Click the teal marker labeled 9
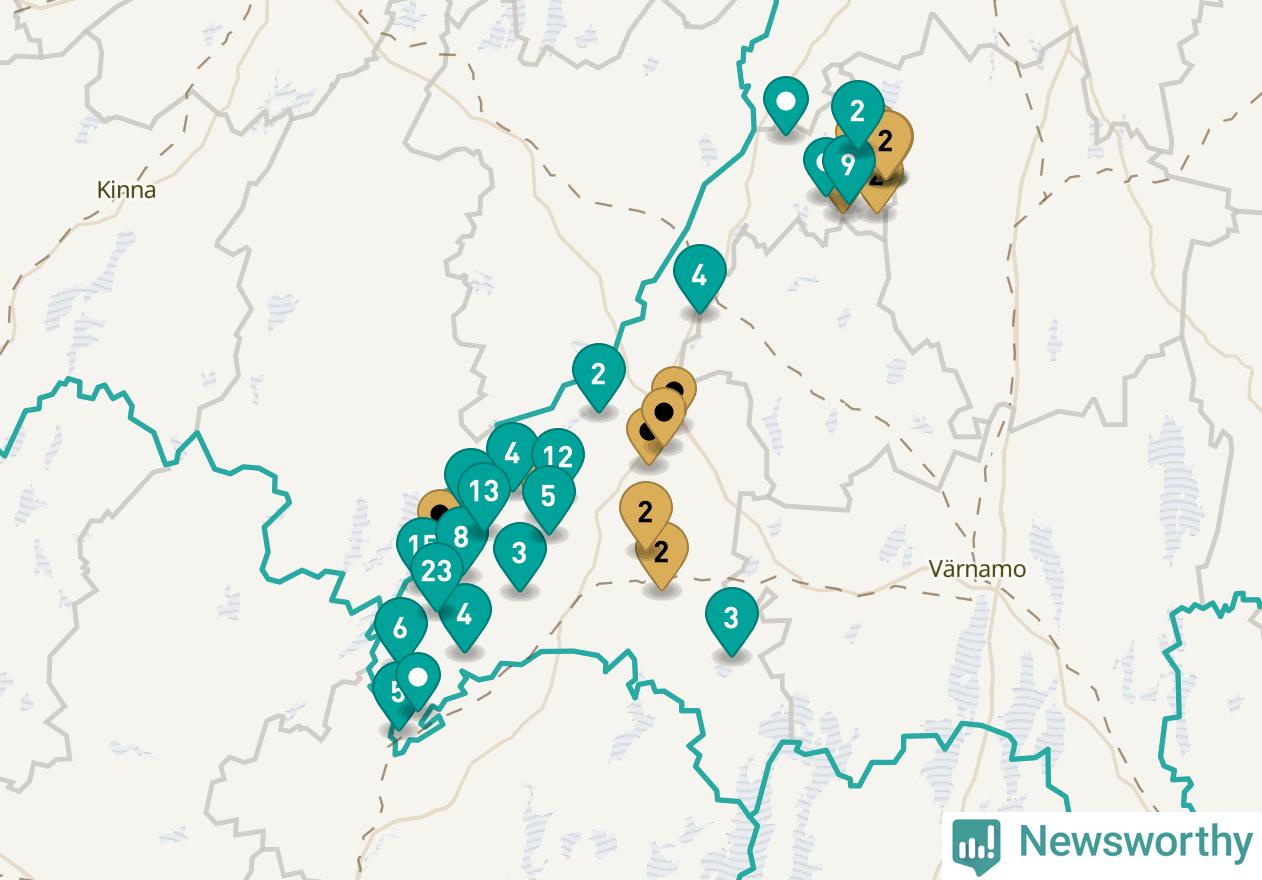Viewport: 1262px width, 880px height. 848,165
